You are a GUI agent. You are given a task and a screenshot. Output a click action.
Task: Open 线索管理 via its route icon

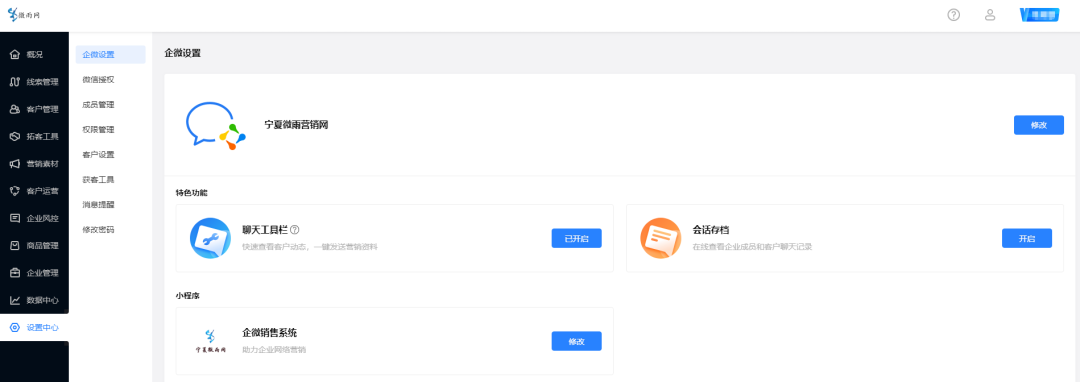(14, 82)
